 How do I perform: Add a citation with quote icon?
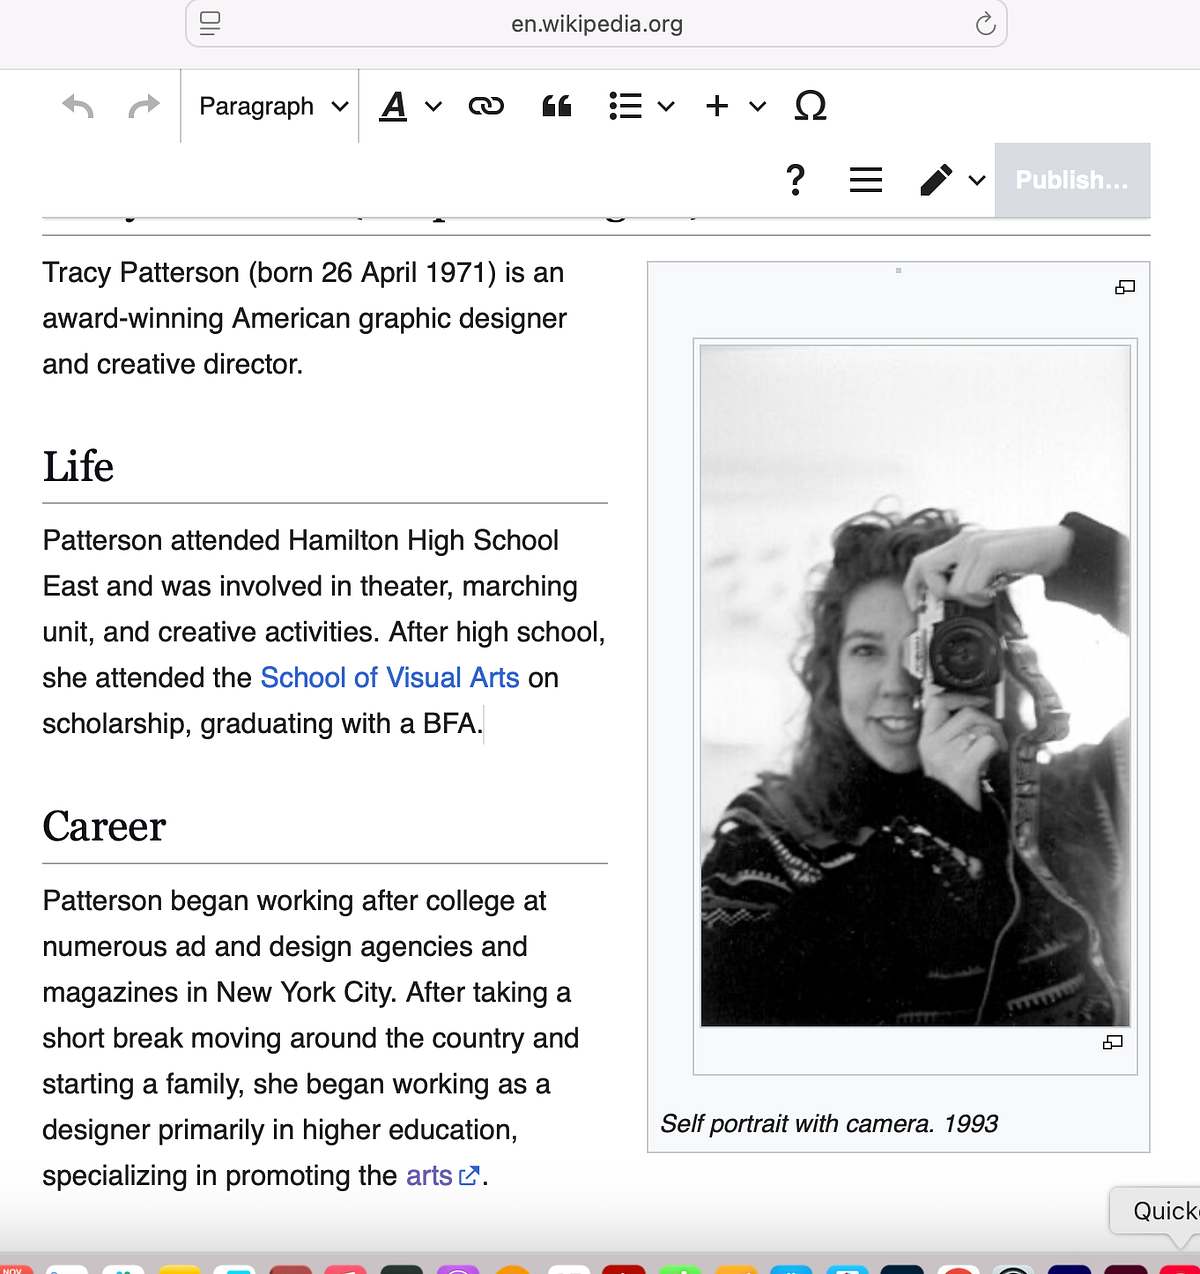[x=557, y=106]
